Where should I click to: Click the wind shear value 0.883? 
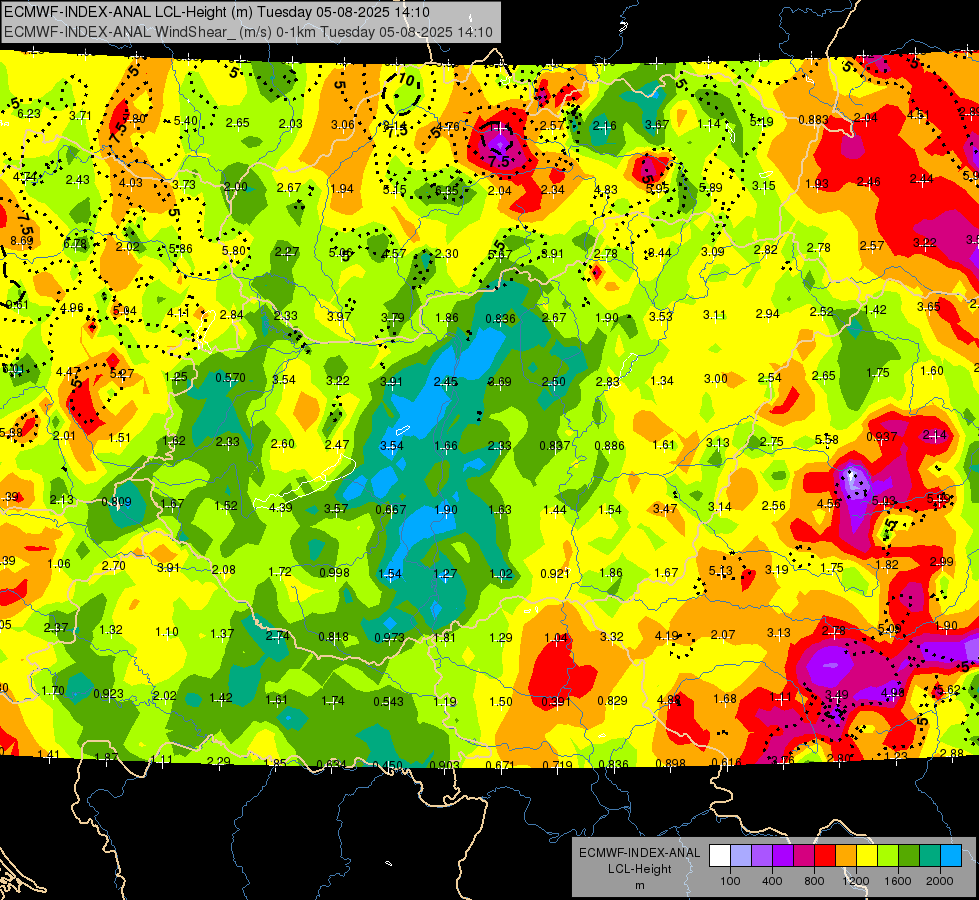(814, 119)
